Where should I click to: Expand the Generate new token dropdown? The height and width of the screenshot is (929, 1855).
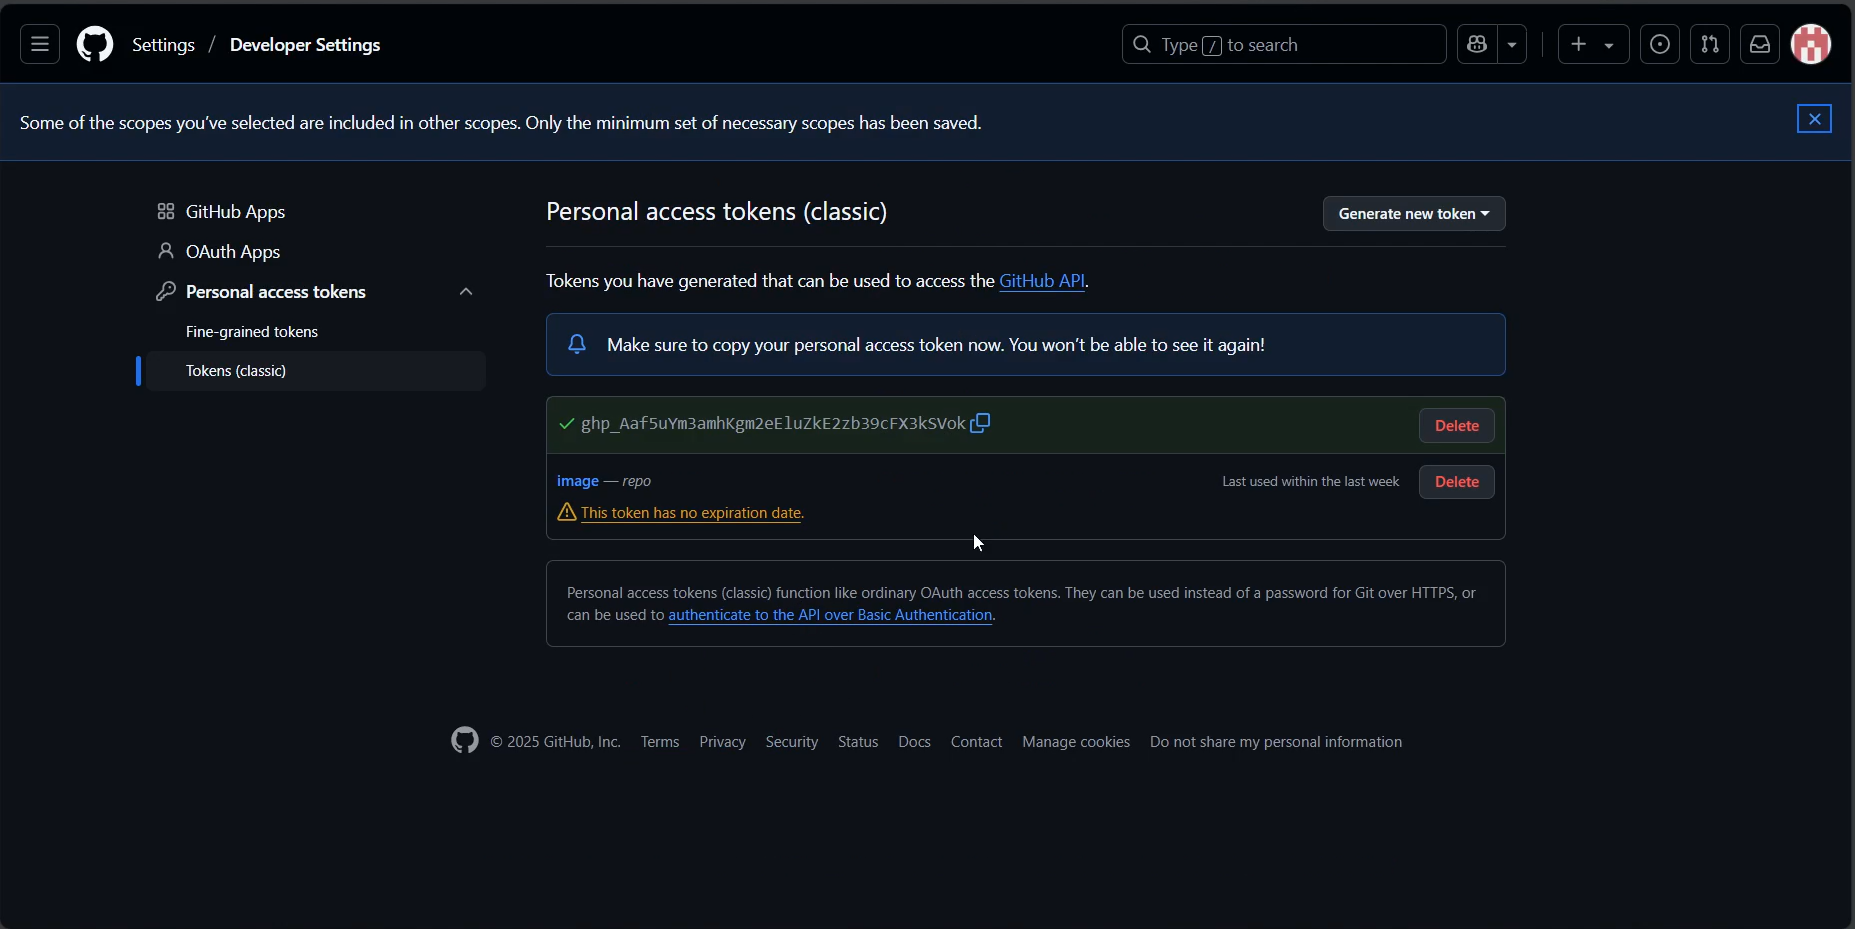pyautogui.click(x=1413, y=214)
